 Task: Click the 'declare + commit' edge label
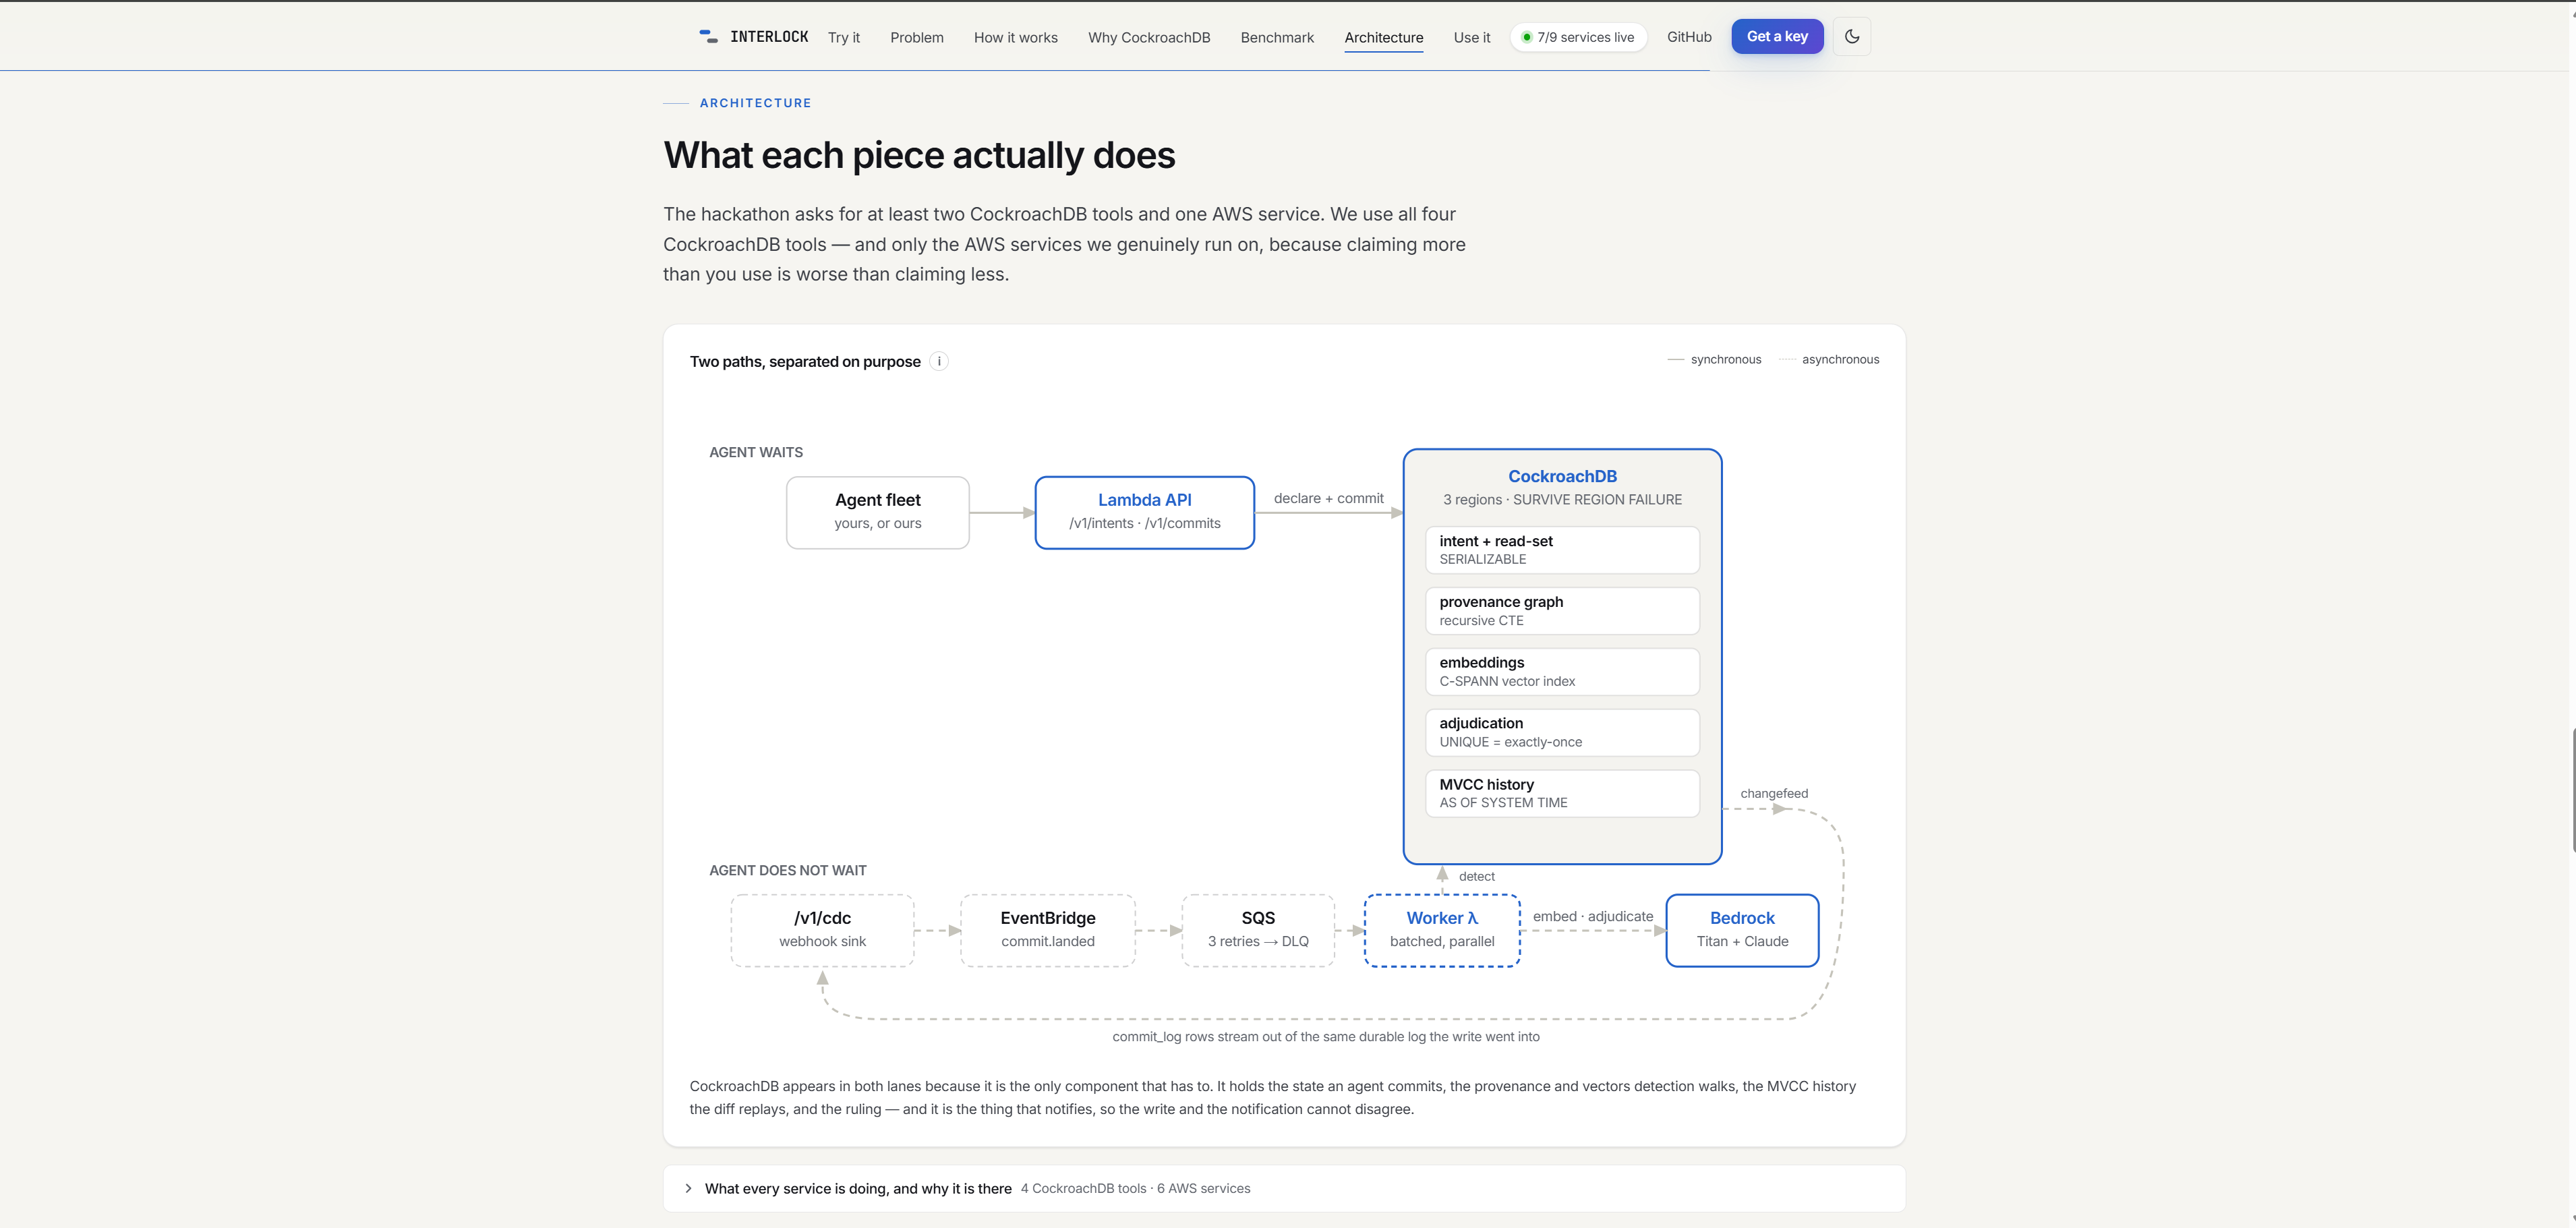[x=1328, y=499]
